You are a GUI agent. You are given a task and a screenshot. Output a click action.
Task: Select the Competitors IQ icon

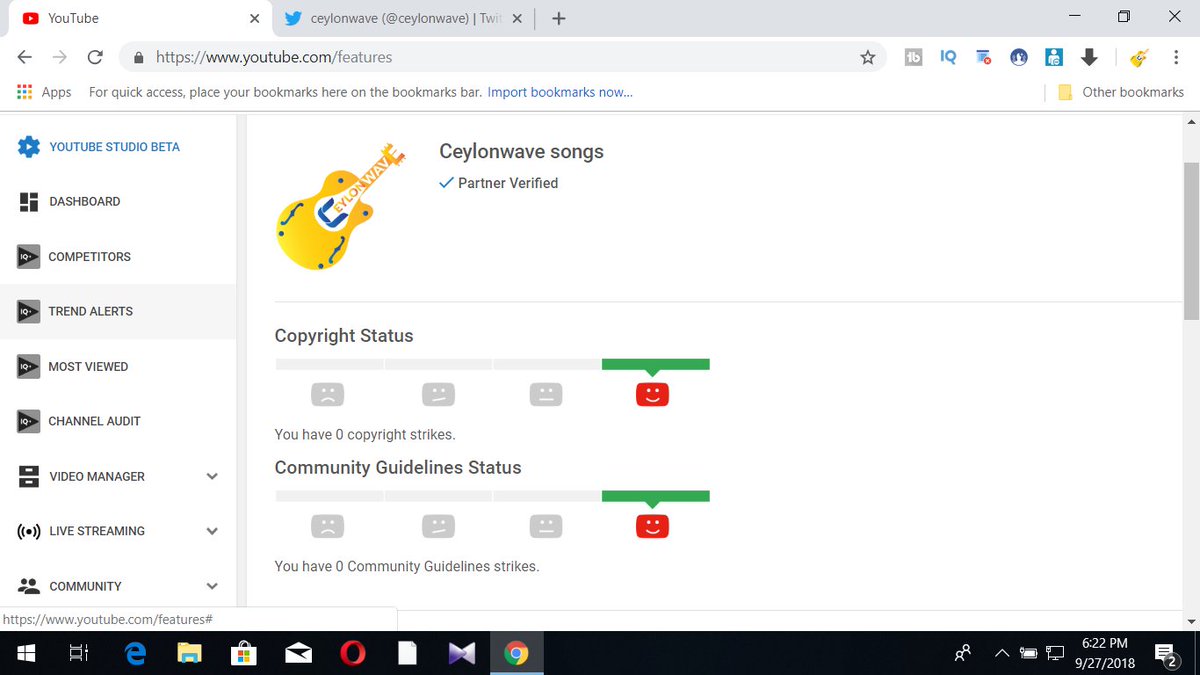pyautogui.click(x=29, y=256)
